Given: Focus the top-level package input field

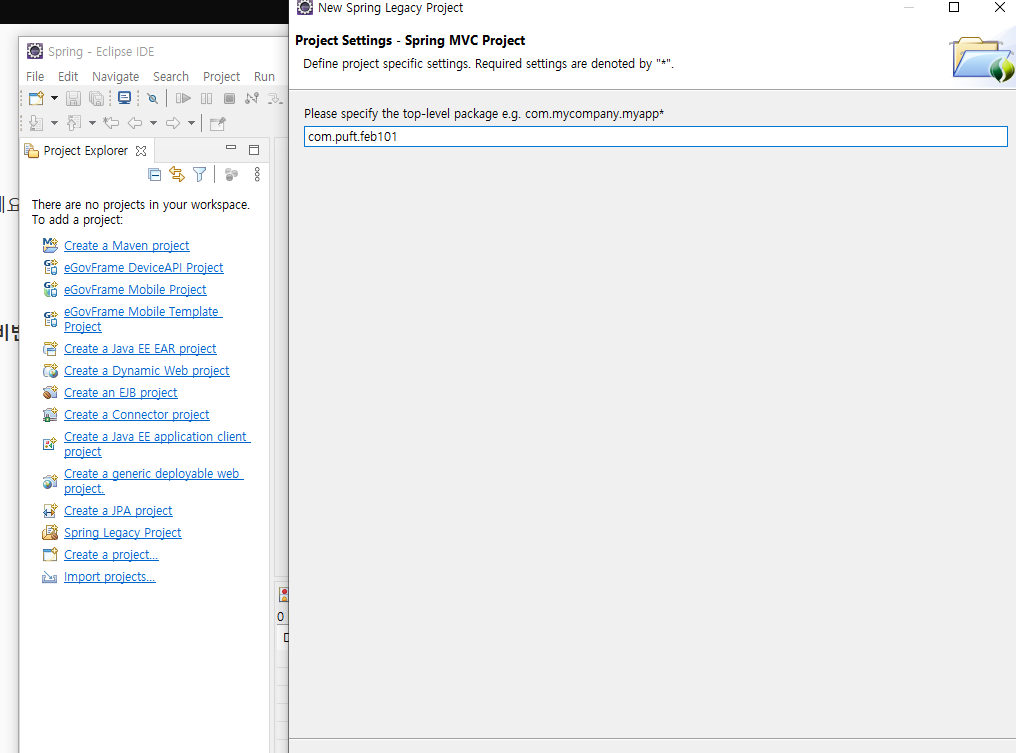Looking at the screenshot, I should point(656,137).
